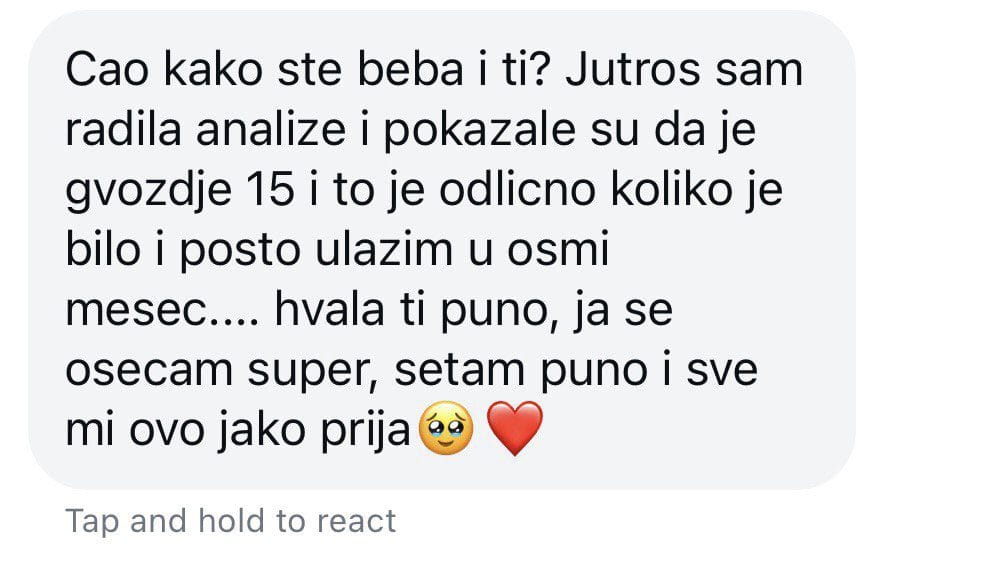985x574 pixels.
Task: Click the word 'osecam' in the message
Action: (x=149, y=372)
